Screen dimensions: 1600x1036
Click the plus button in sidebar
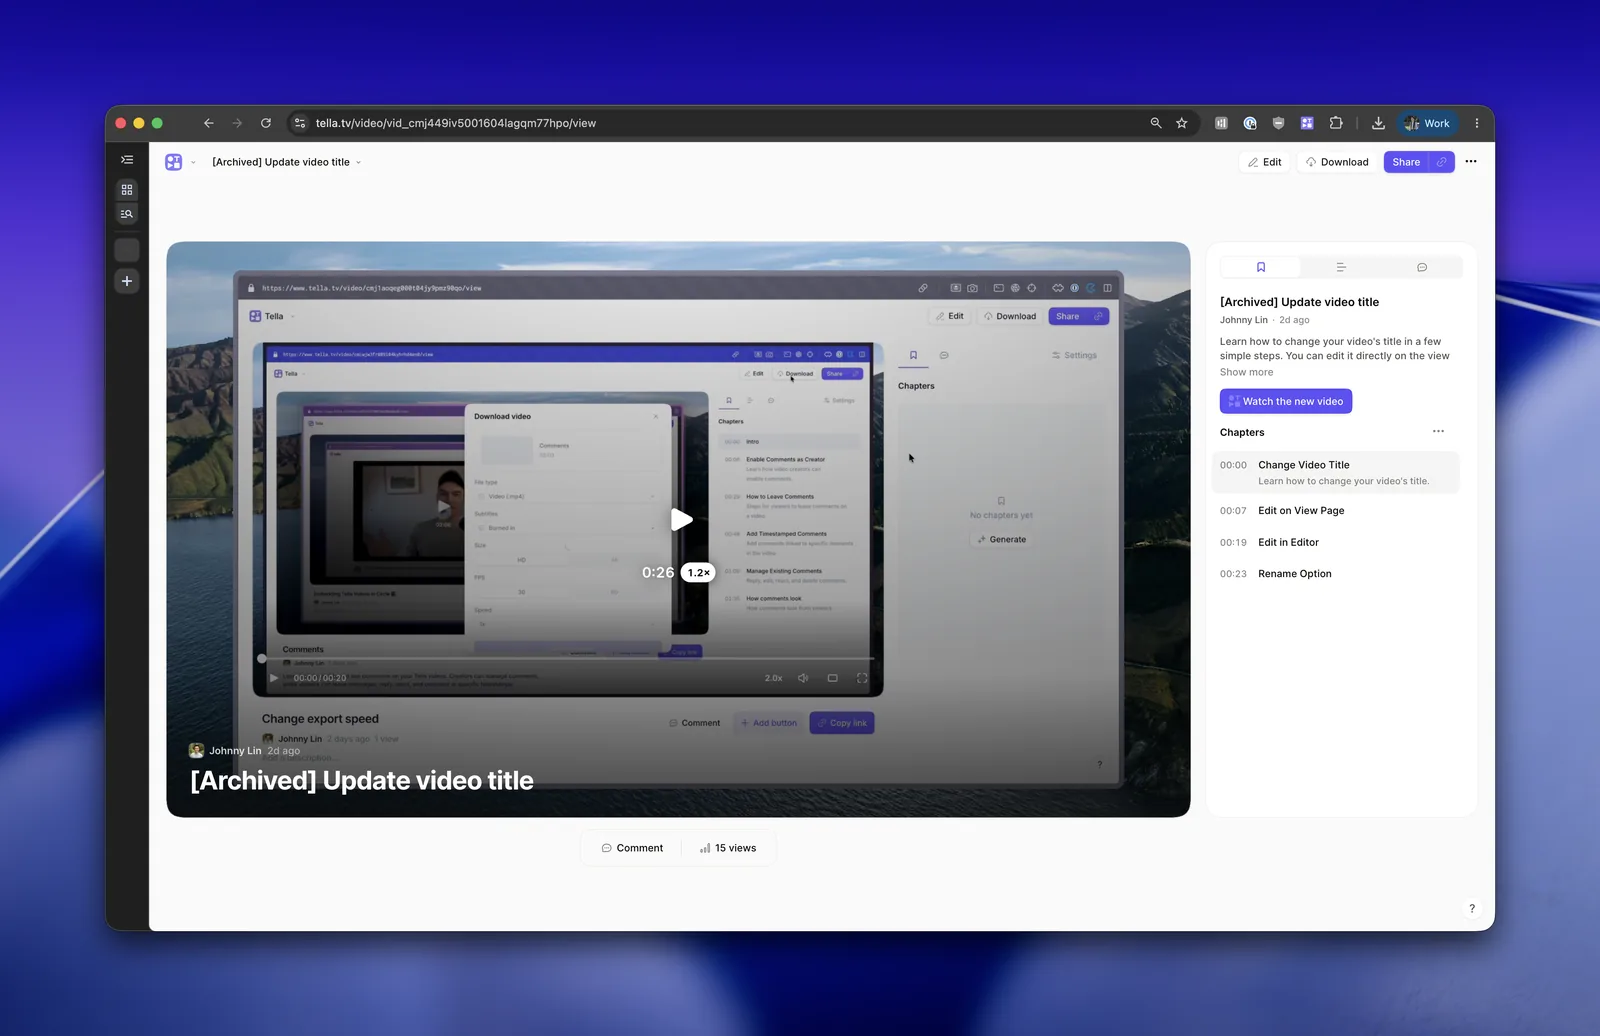pyautogui.click(x=127, y=281)
